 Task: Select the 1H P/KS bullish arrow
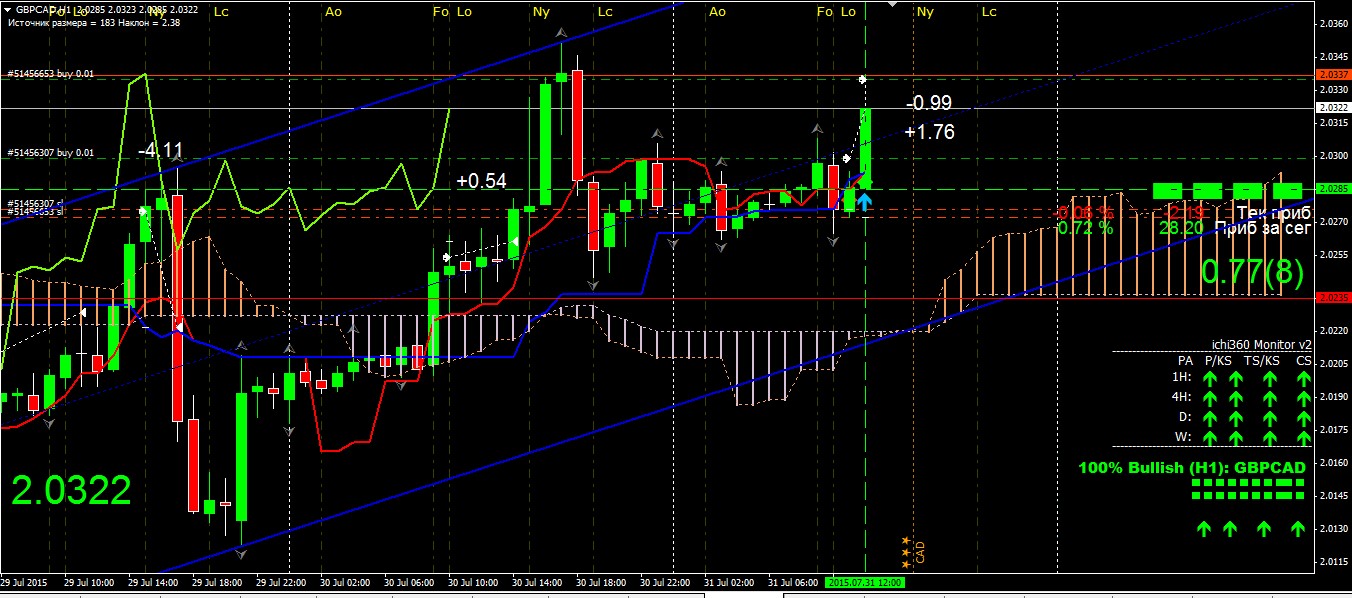coord(1235,379)
